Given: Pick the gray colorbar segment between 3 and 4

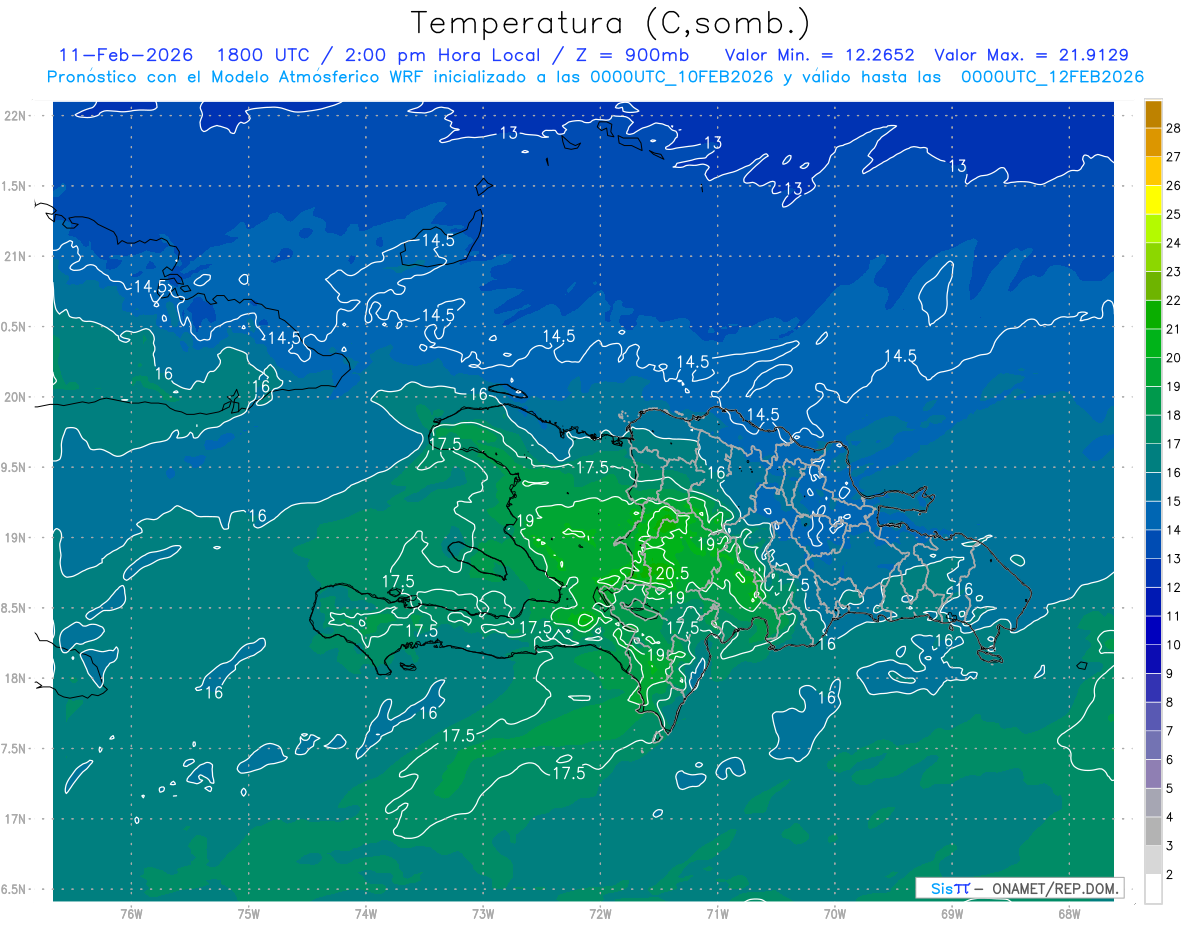Looking at the screenshot, I should [x=1153, y=831].
